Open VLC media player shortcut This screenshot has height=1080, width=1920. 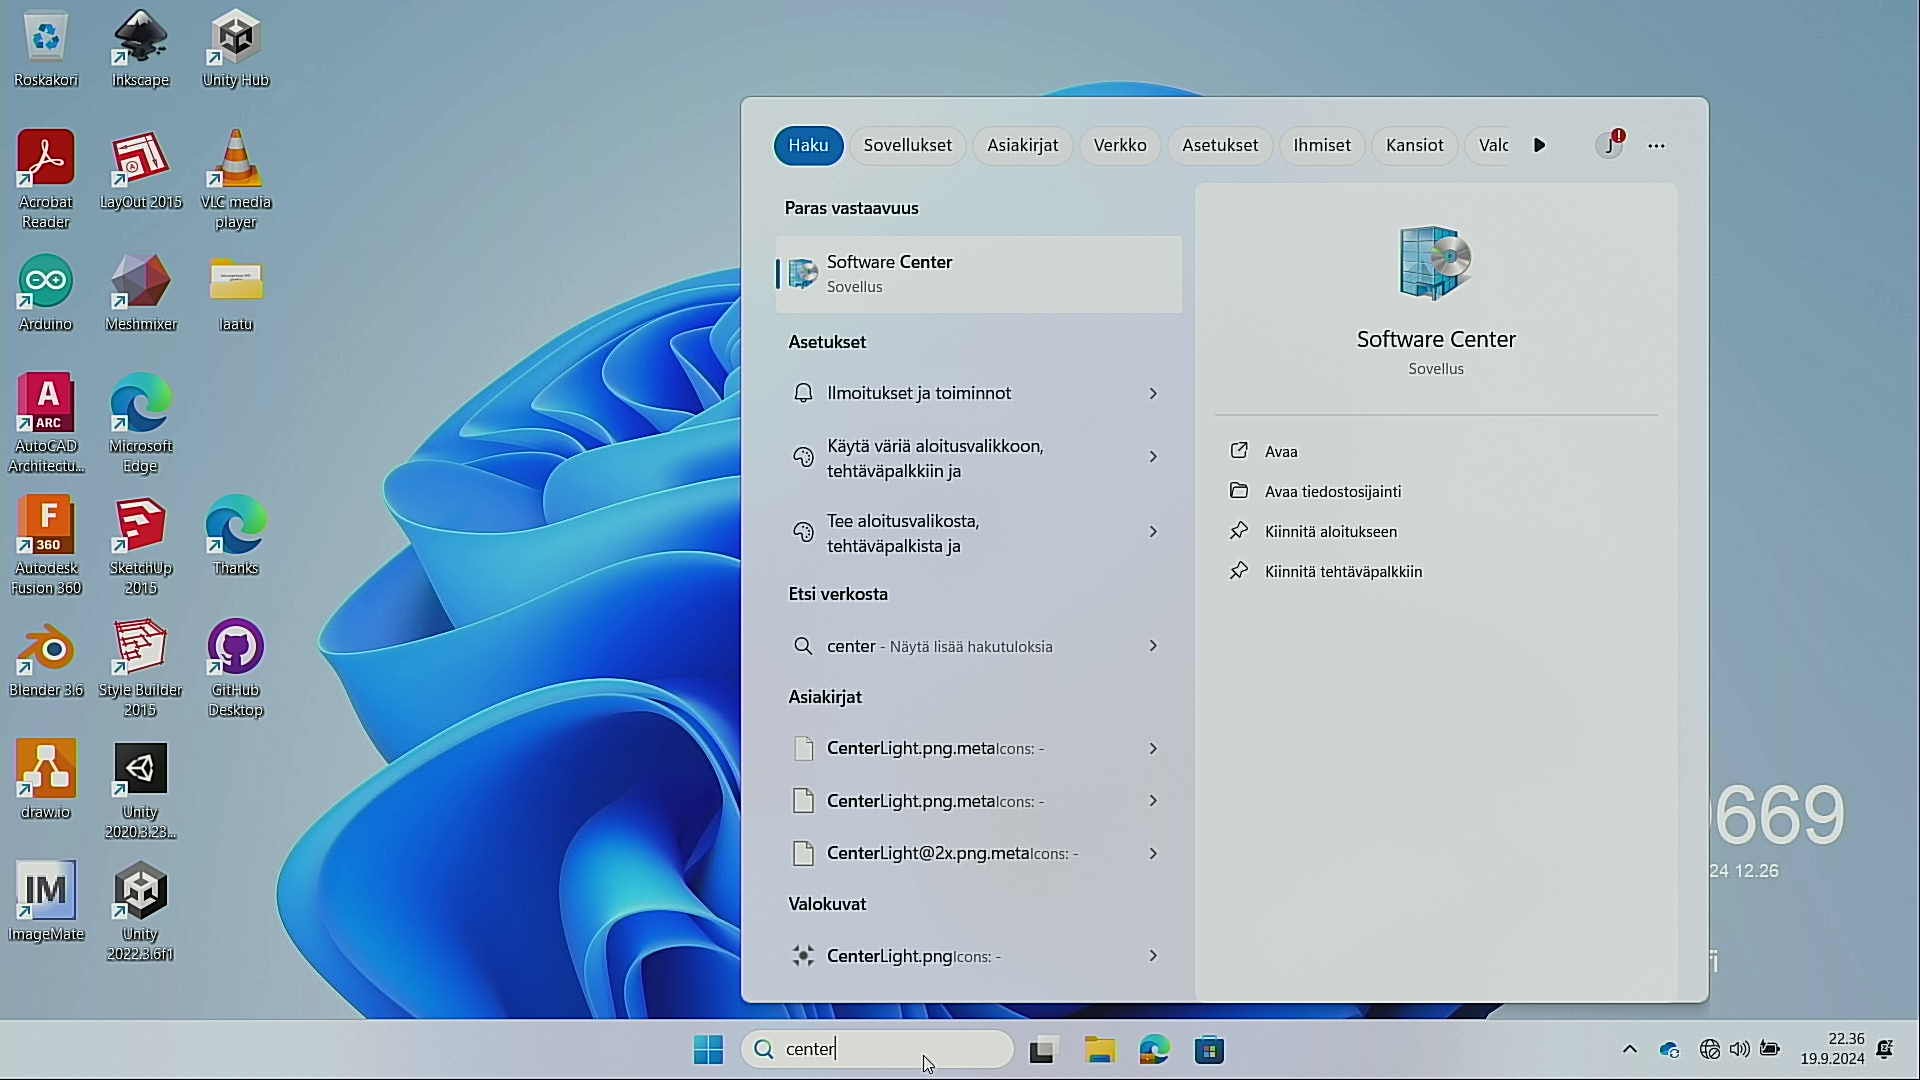point(235,180)
